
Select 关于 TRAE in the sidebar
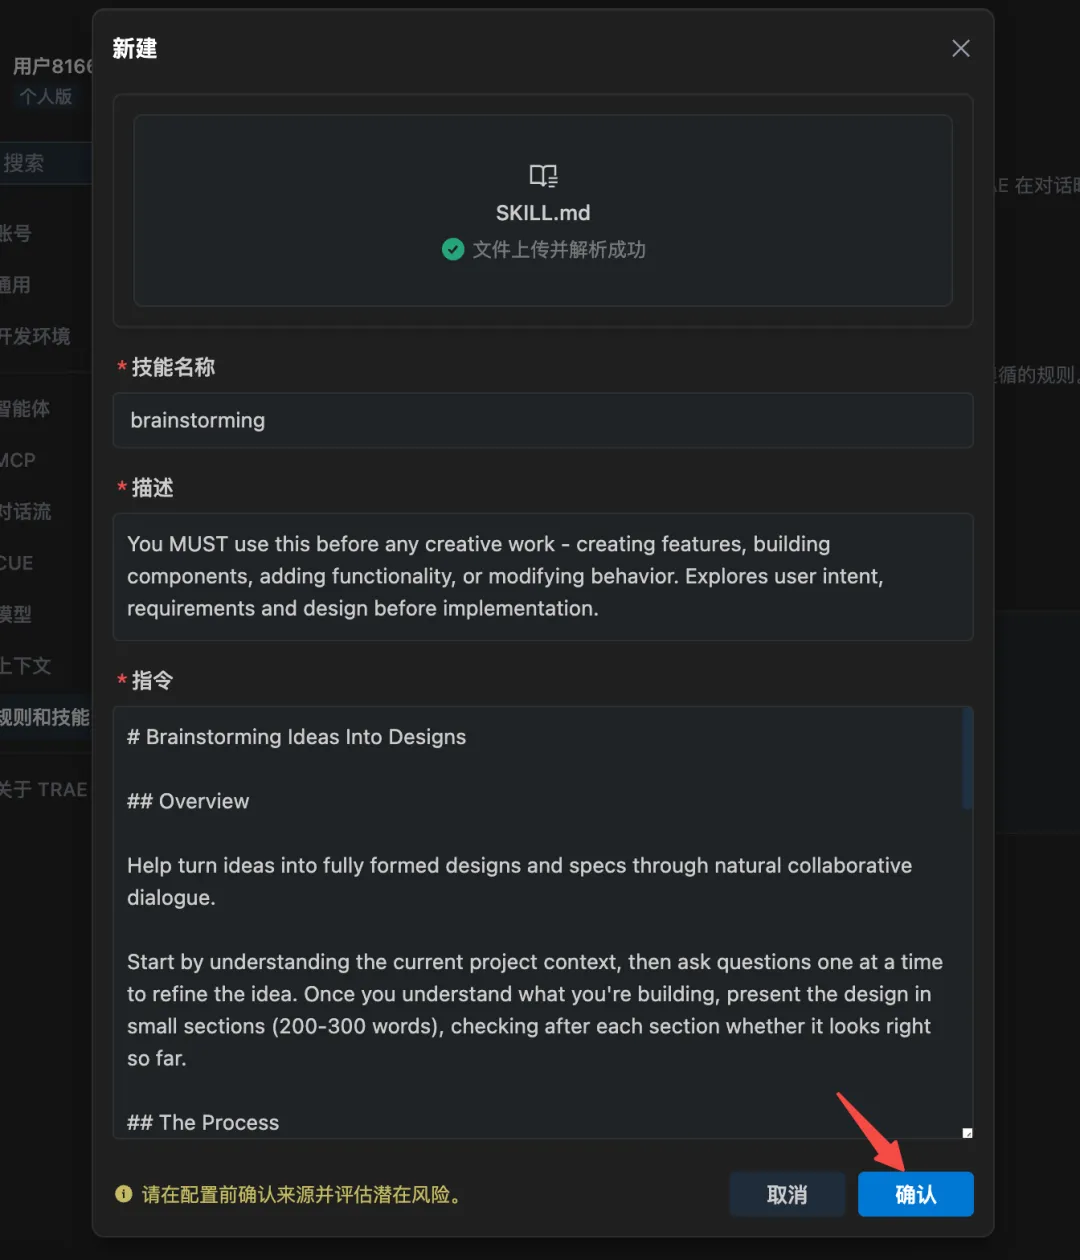click(44, 789)
